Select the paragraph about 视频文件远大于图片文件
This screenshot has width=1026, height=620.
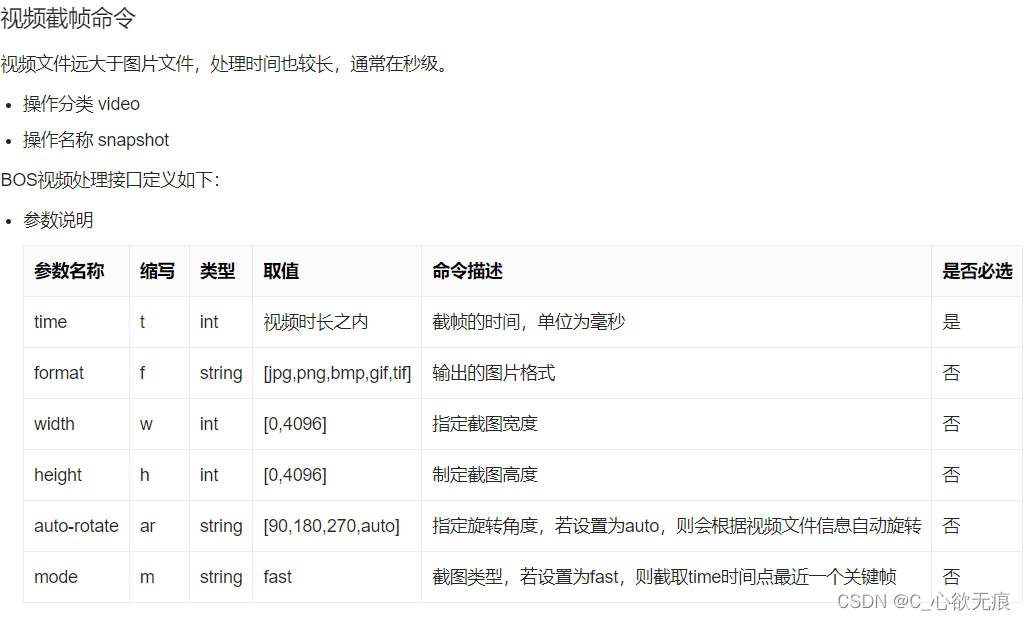click(x=225, y=64)
